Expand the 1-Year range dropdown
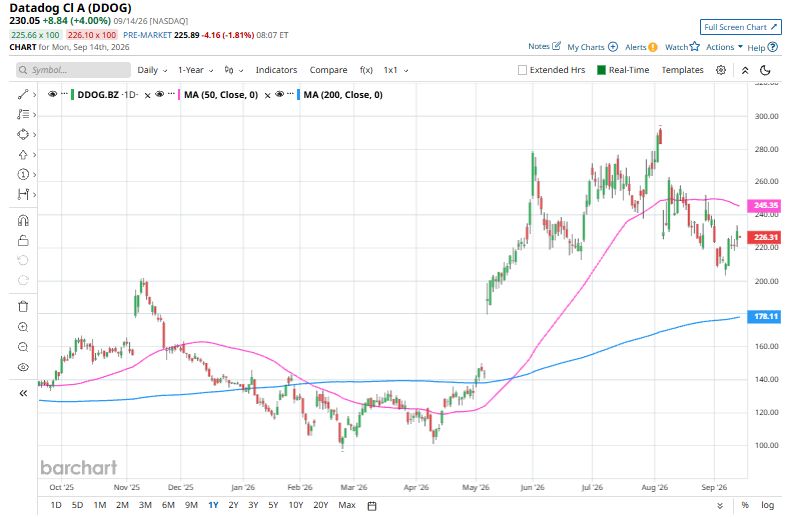This screenshot has height=517, width=785. (x=196, y=70)
